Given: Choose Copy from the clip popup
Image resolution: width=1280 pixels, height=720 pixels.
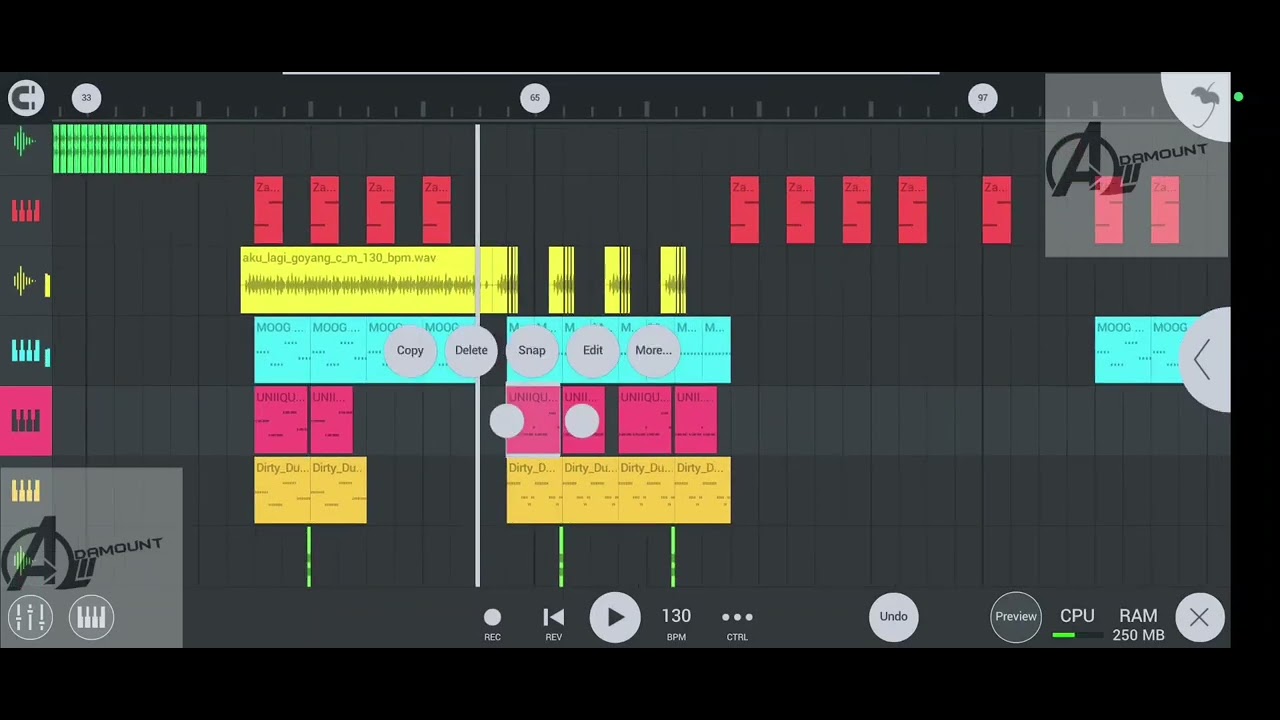Looking at the screenshot, I should click(410, 350).
